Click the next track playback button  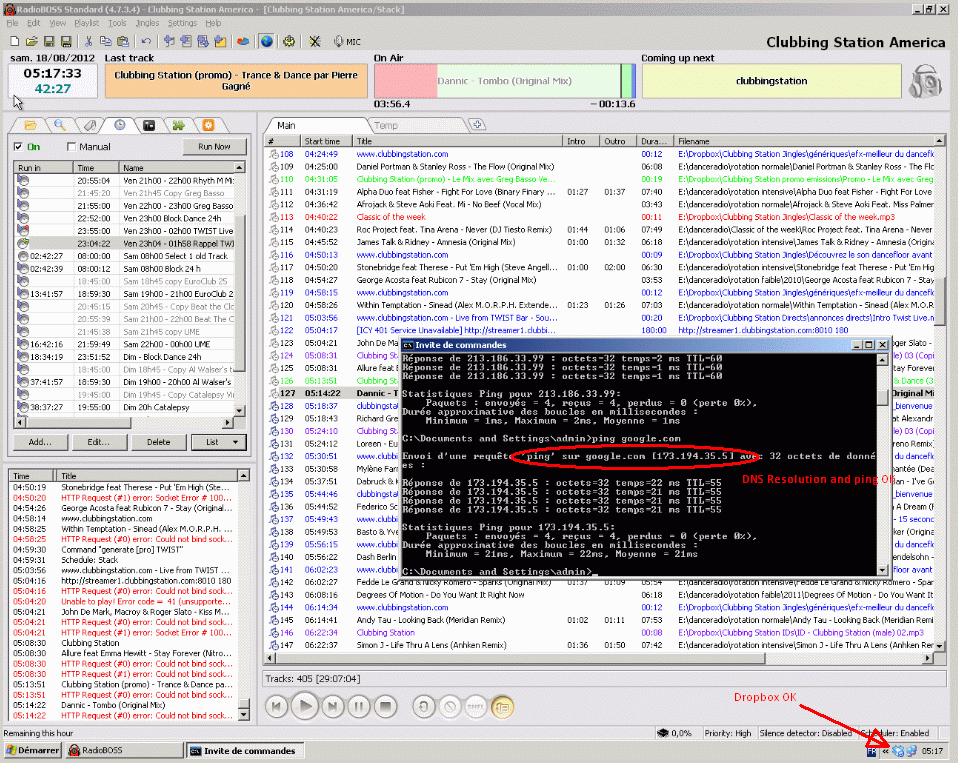pyautogui.click(x=332, y=707)
